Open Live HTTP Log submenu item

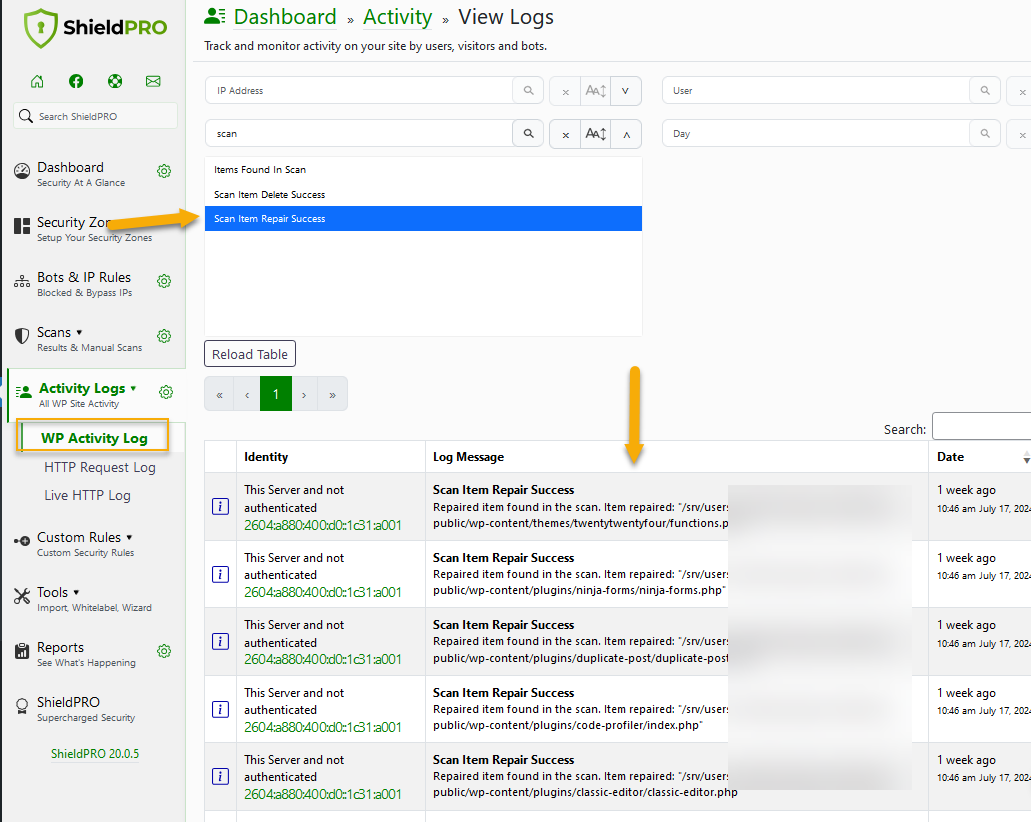[x=87, y=495]
